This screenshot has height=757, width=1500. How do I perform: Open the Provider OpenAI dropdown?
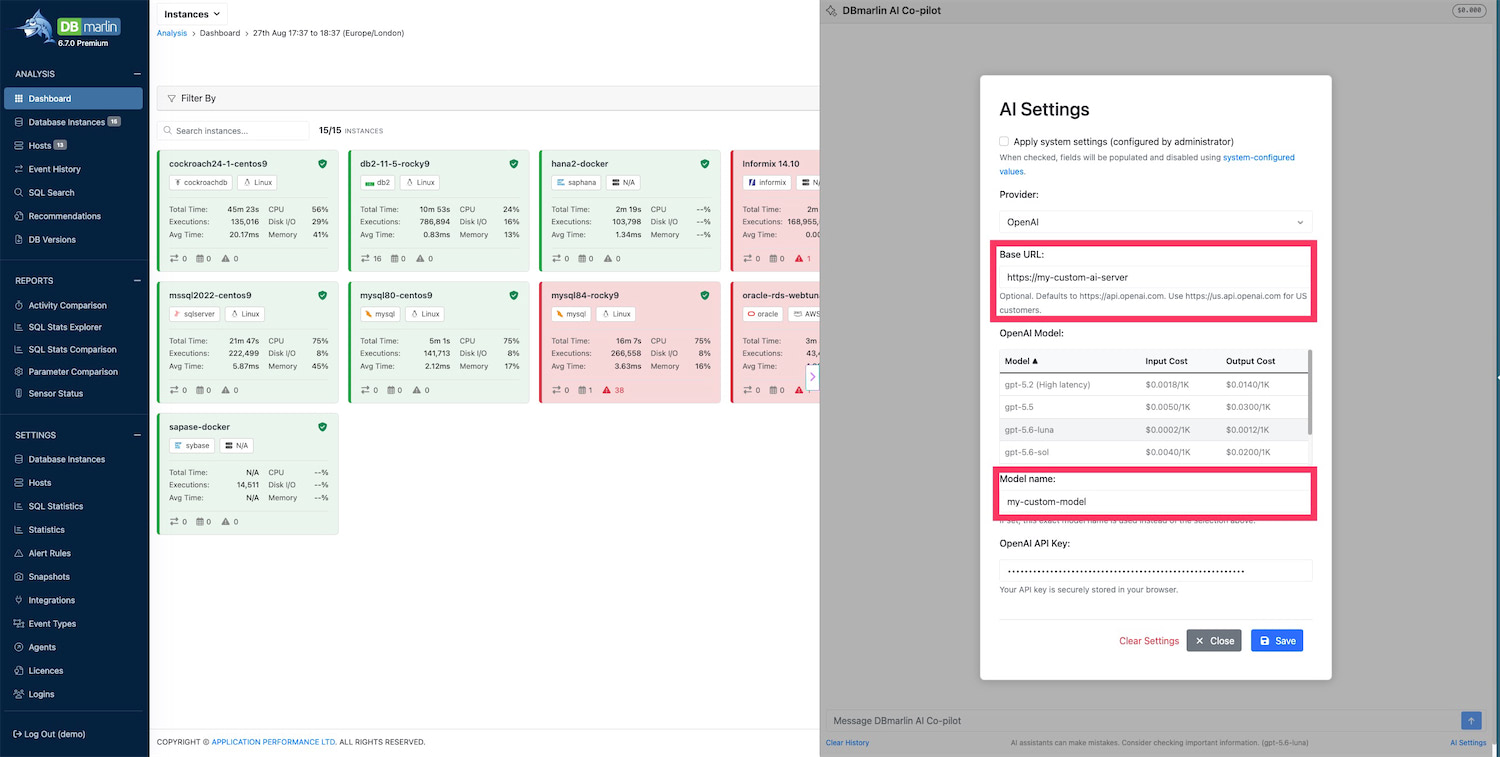click(1155, 222)
